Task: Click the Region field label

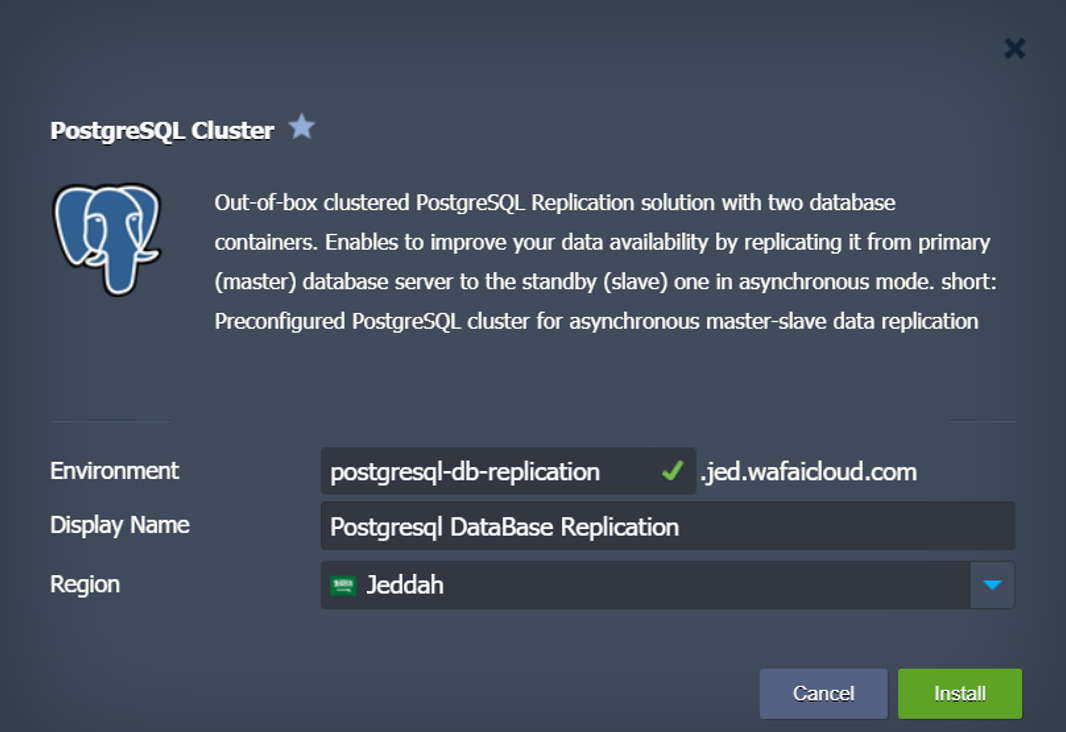Action: [x=85, y=584]
